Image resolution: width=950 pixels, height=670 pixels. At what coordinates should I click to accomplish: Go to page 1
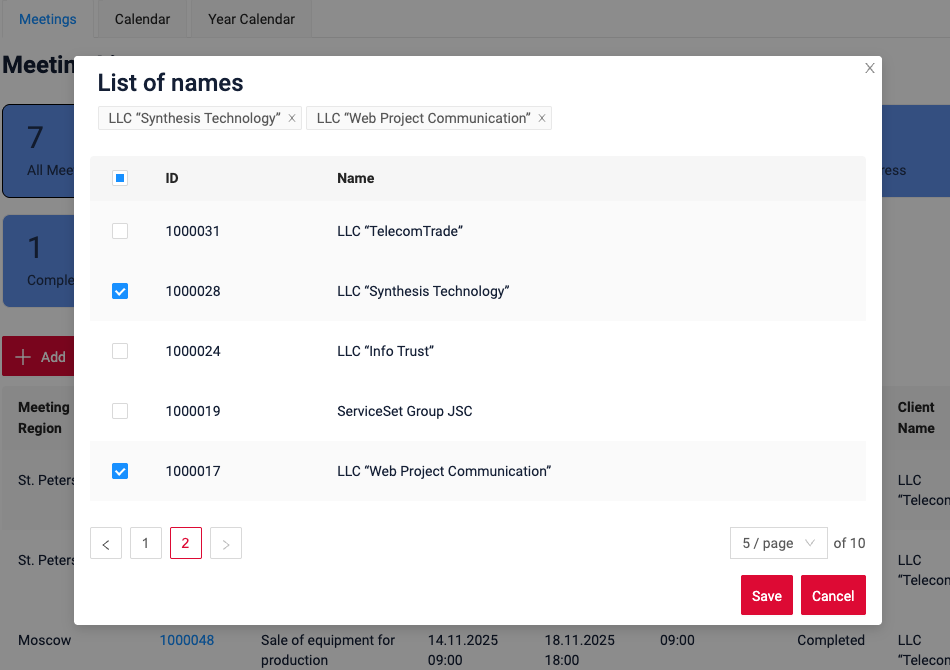146,543
